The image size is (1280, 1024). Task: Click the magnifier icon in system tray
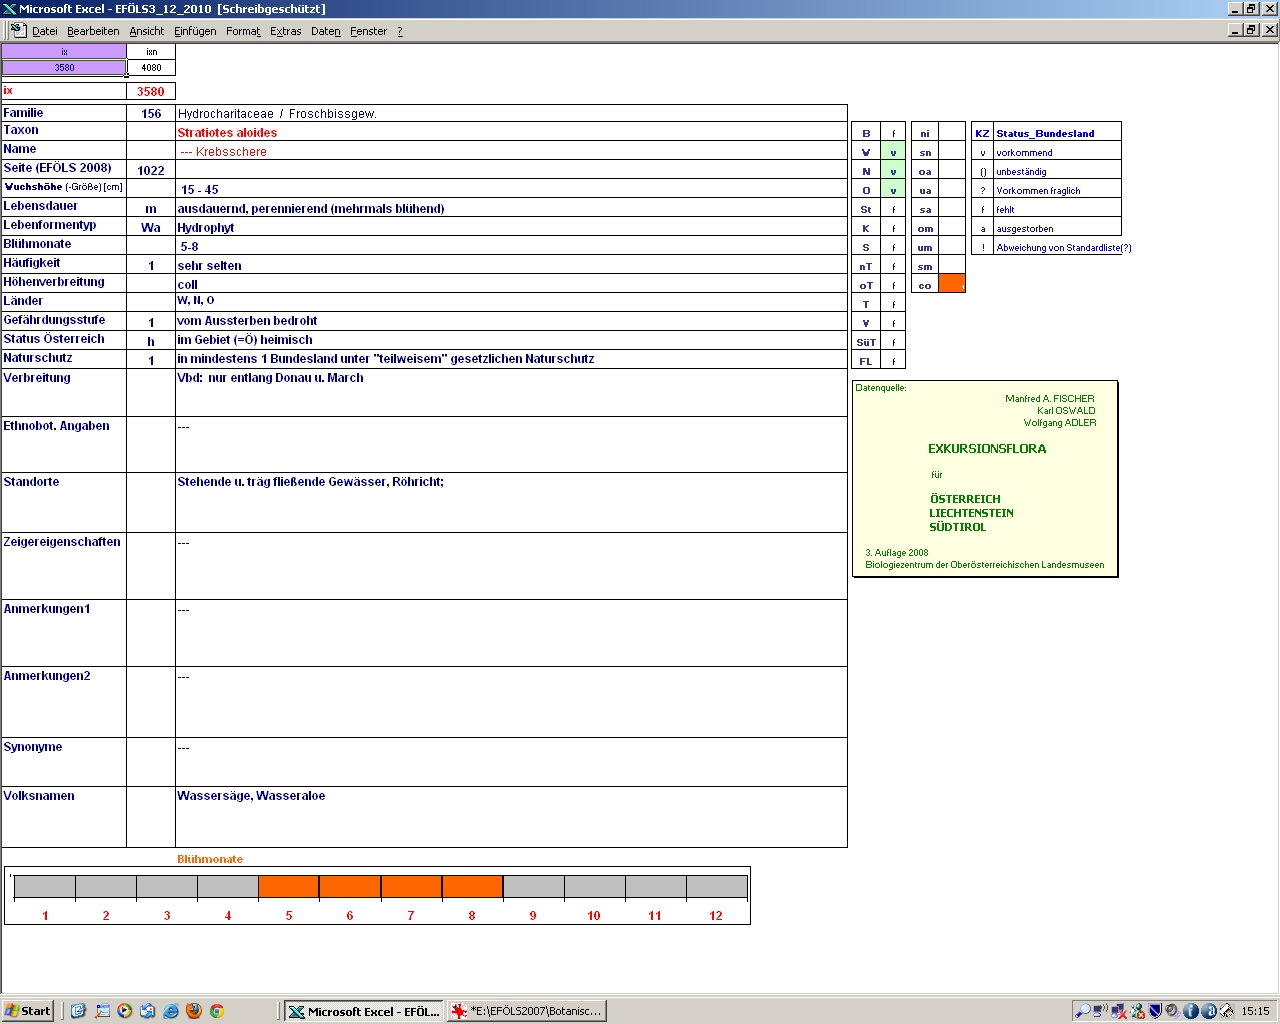point(1083,1011)
